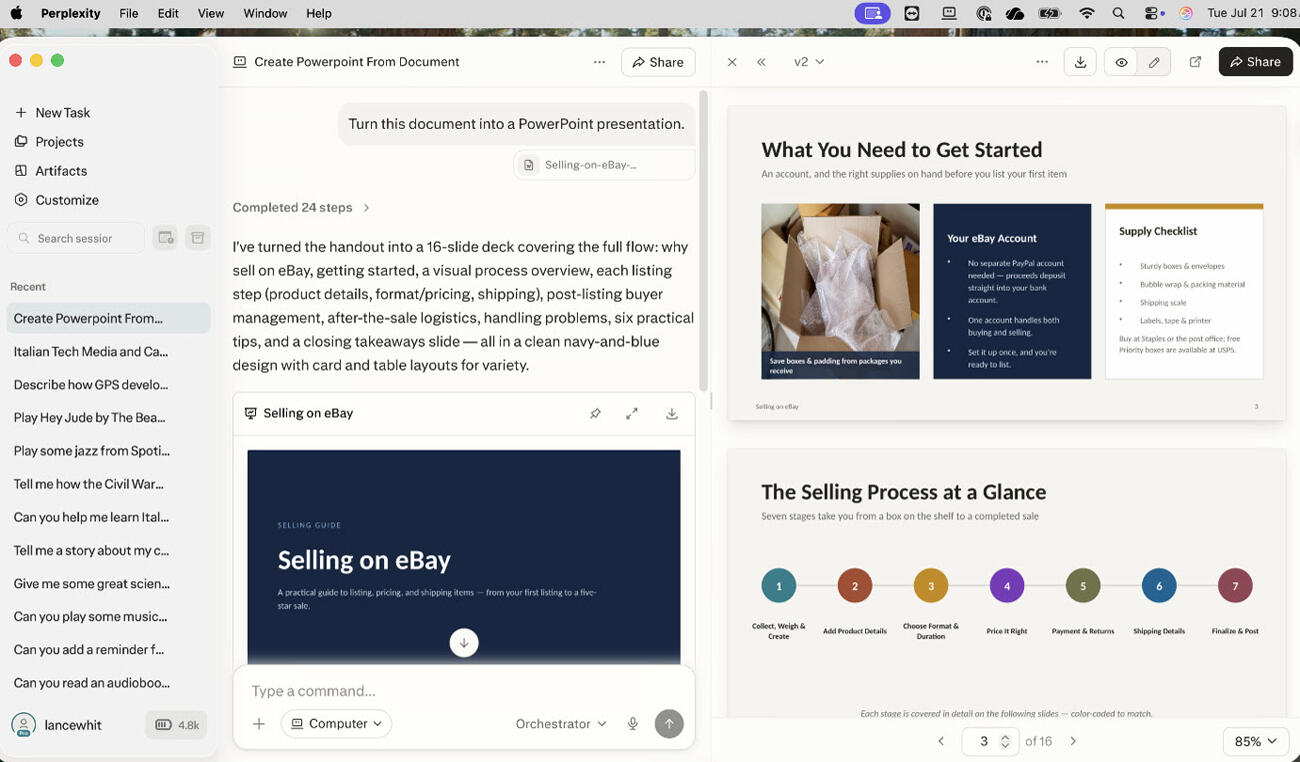Open the View menu

211,13
